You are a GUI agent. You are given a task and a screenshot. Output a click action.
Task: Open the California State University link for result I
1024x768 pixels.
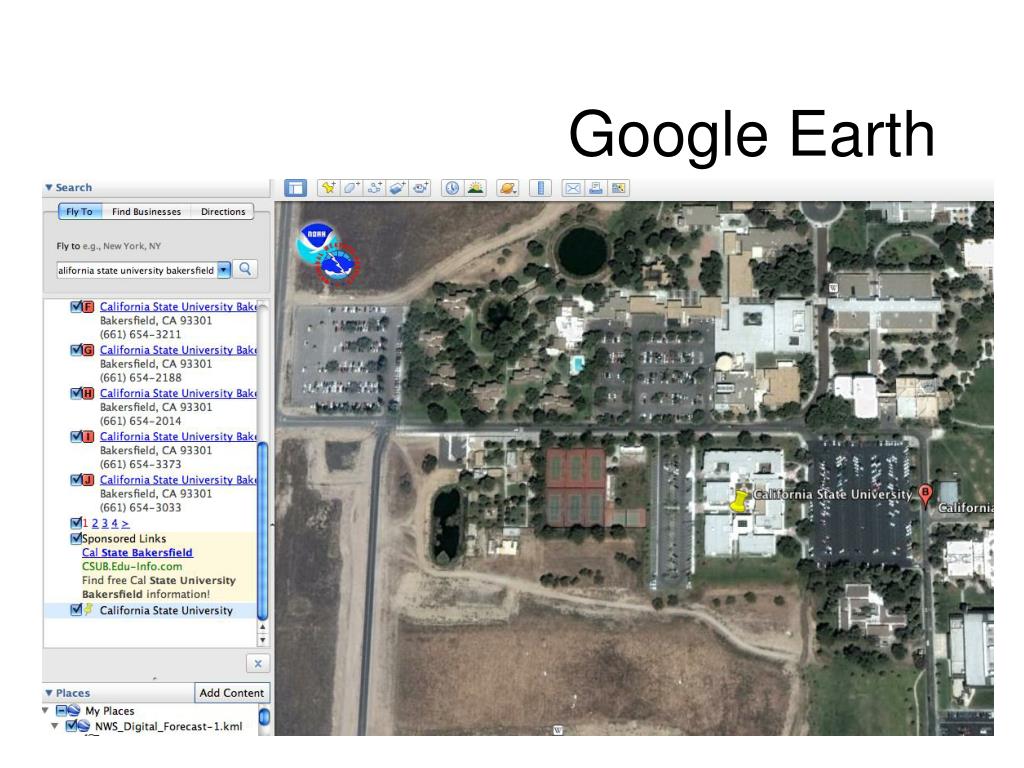178,436
